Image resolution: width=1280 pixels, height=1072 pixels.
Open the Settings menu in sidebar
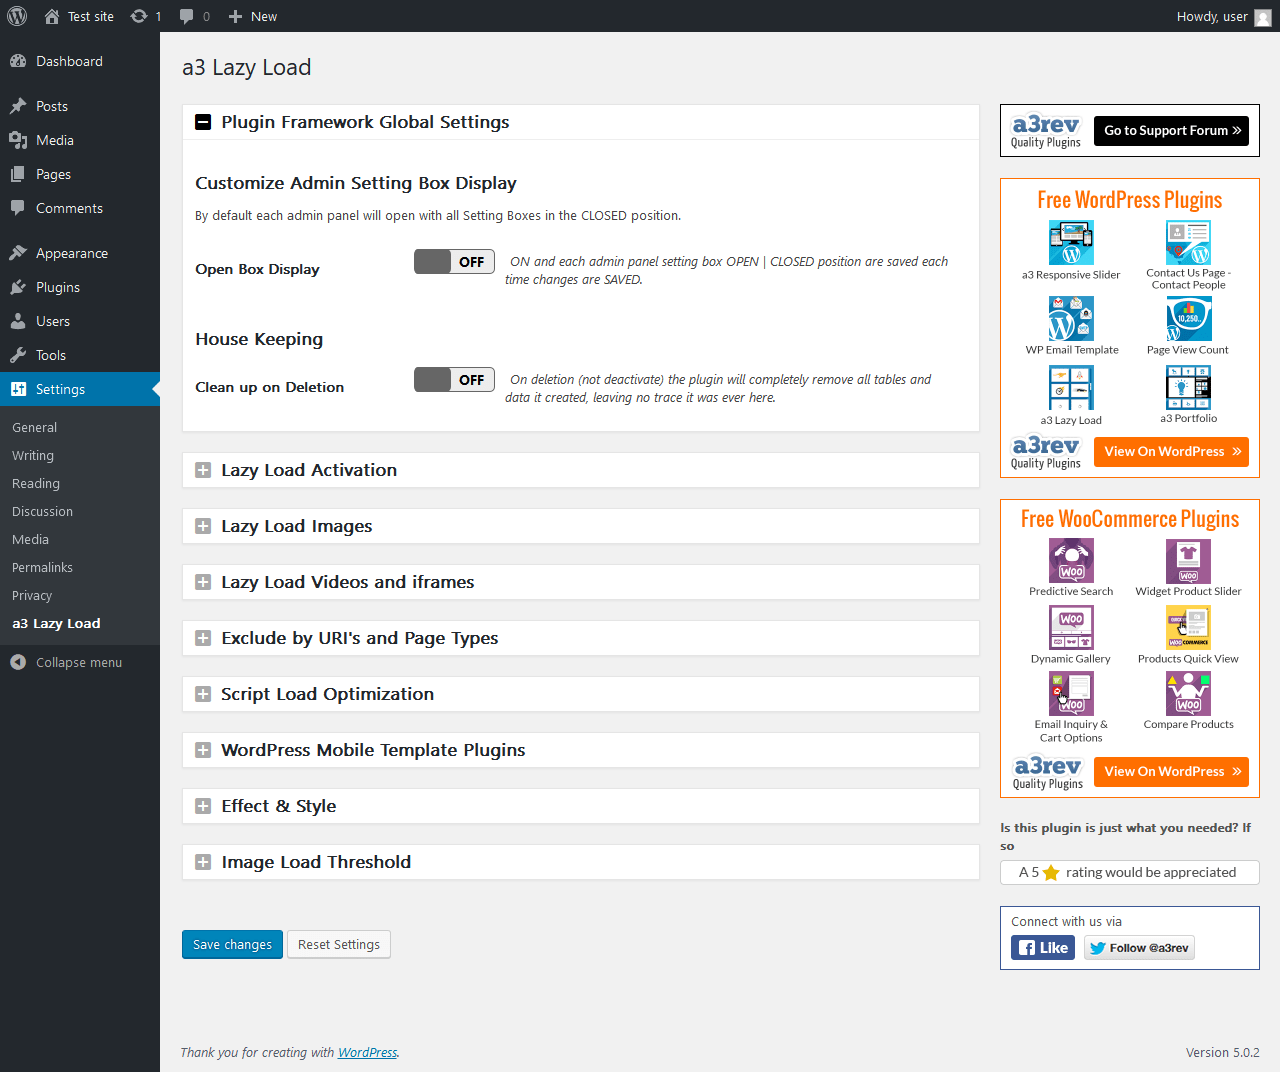click(80, 389)
